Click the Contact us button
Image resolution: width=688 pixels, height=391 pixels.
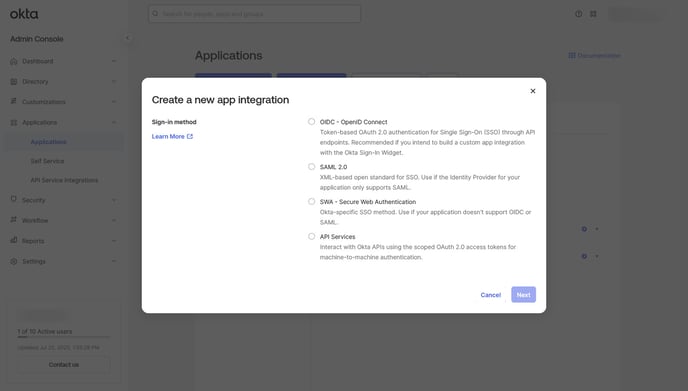coord(64,365)
